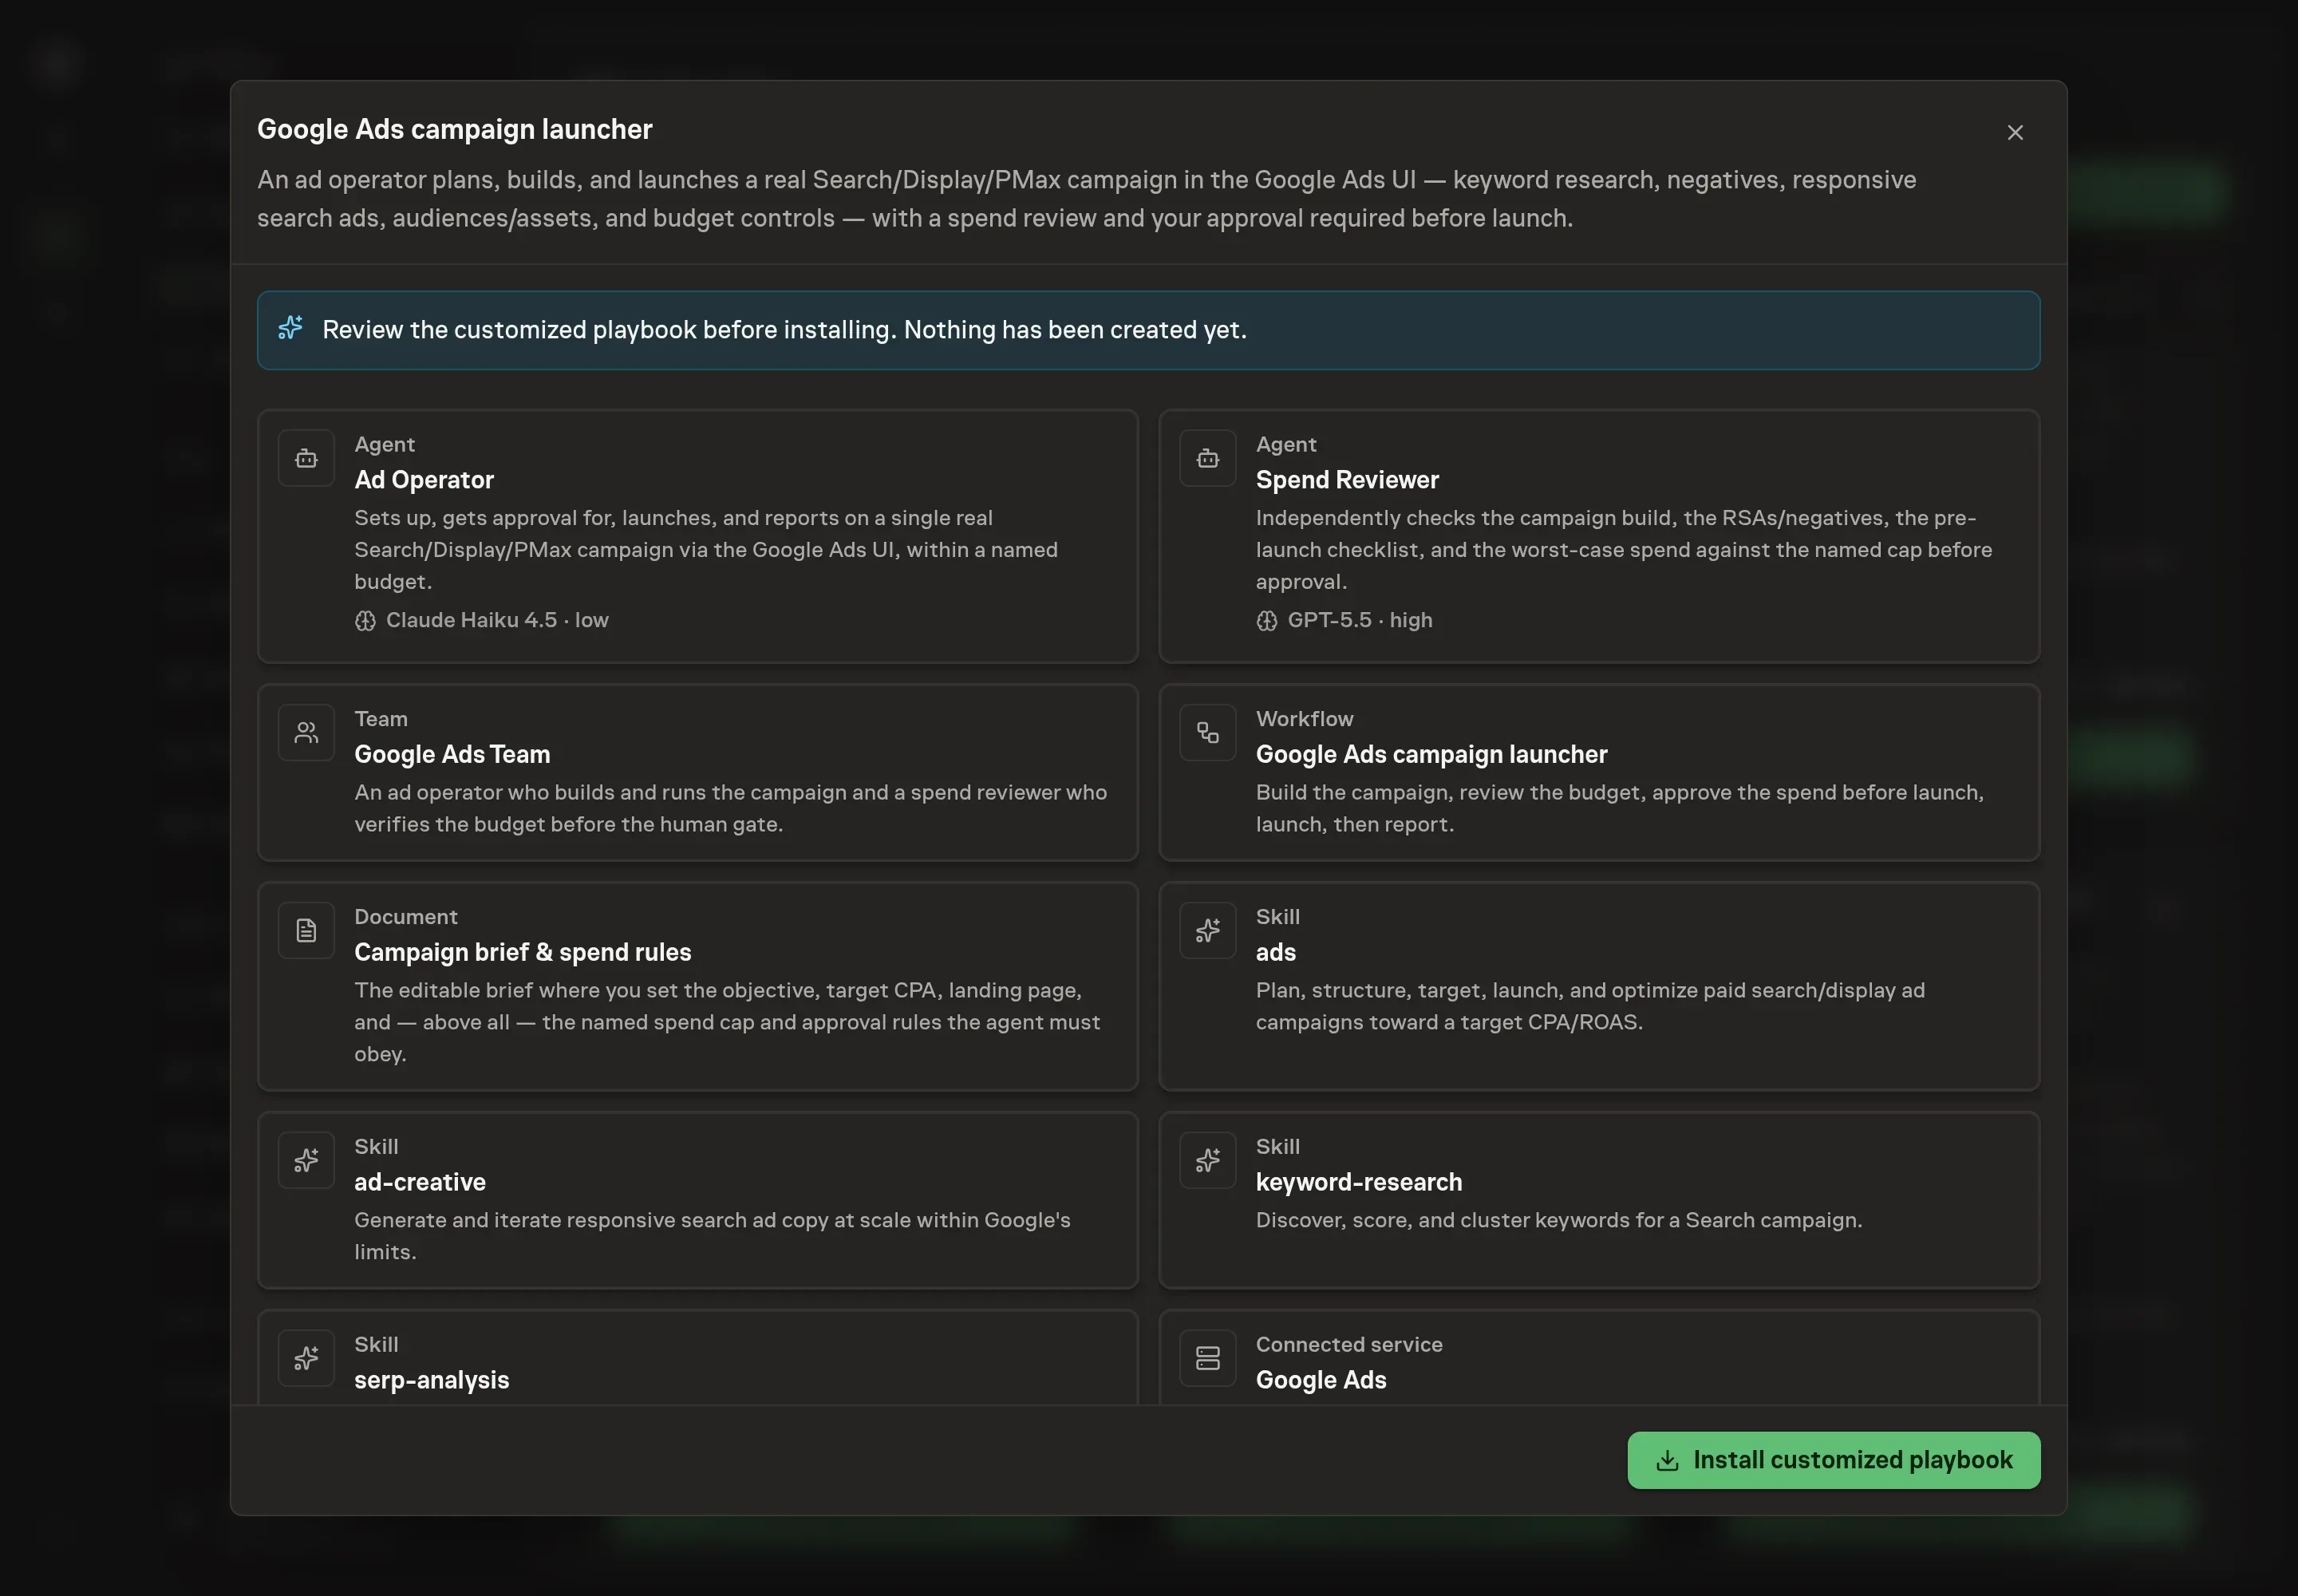The height and width of the screenshot is (1596, 2298).
Task: Select the ads skill title
Action: [1275, 953]
